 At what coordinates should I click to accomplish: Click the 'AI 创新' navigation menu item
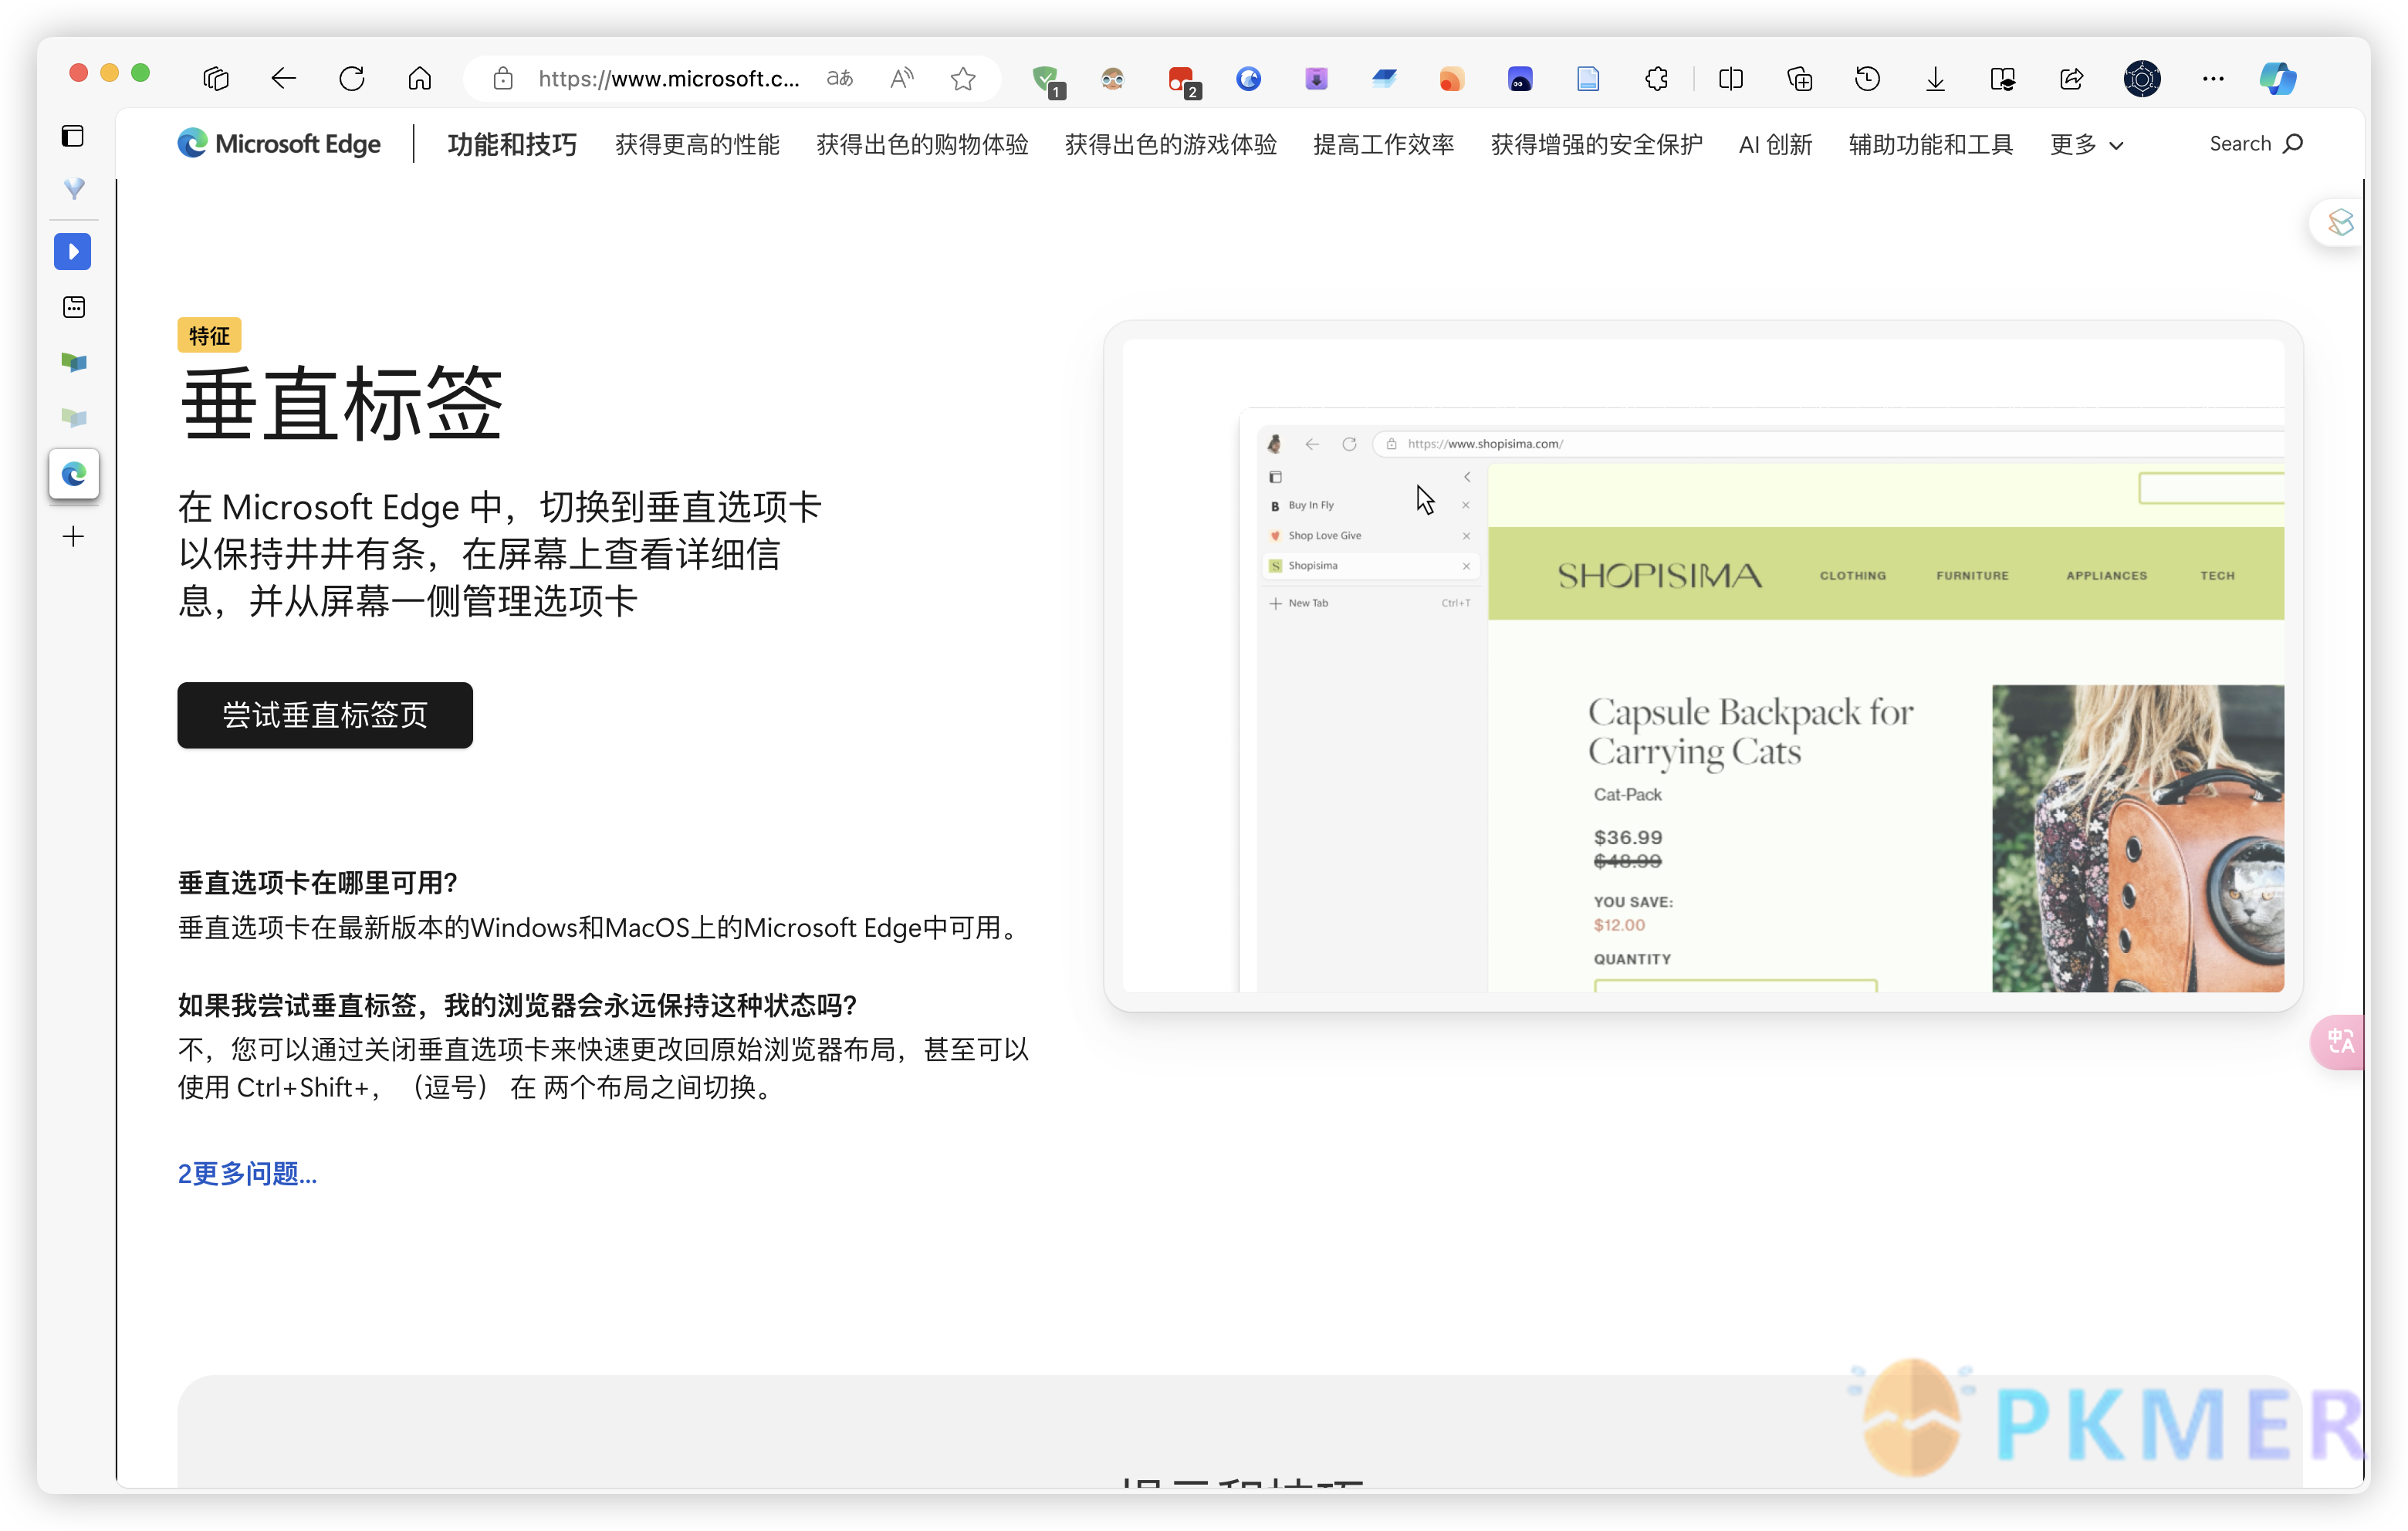click(1774, 144)
